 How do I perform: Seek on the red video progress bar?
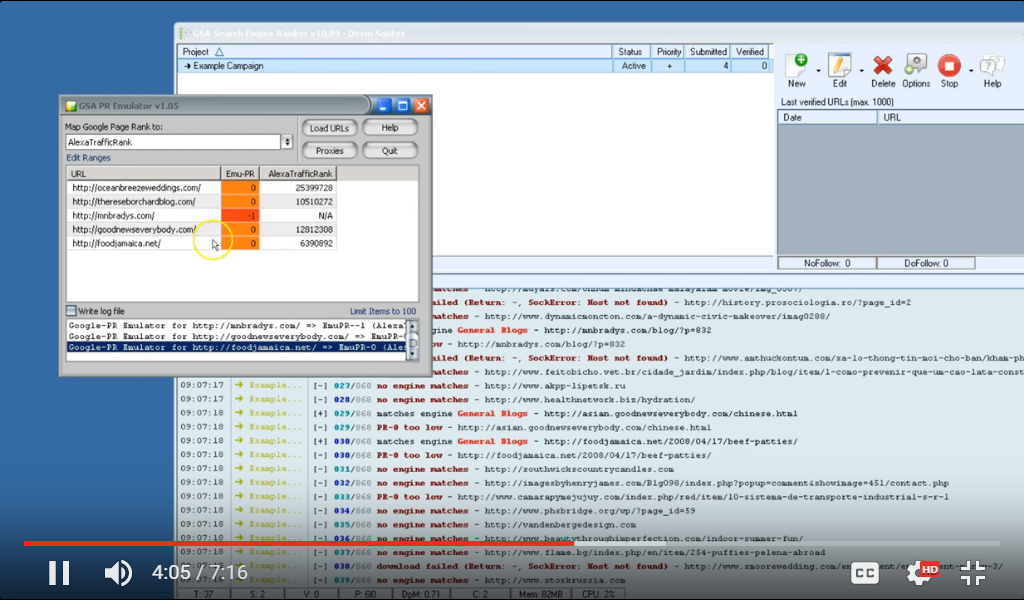[x=512, y=543]
